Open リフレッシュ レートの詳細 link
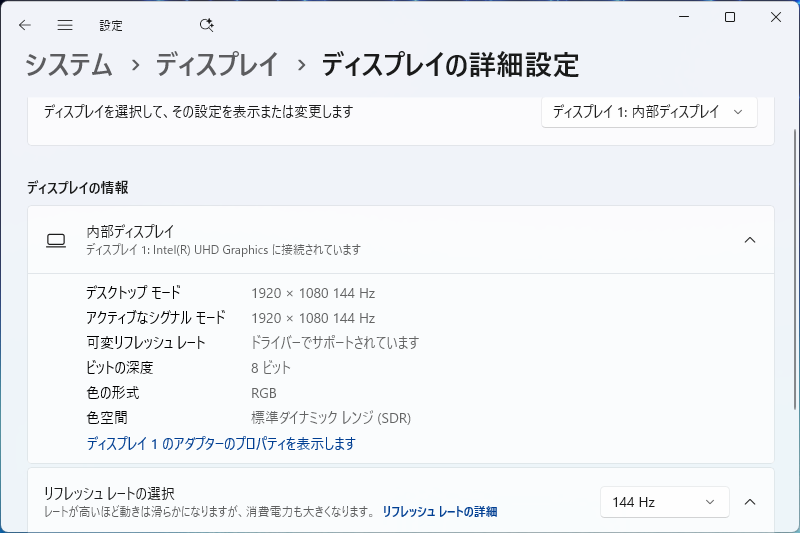The height and width of the screenshot is (533, 800). coord(440,512)
